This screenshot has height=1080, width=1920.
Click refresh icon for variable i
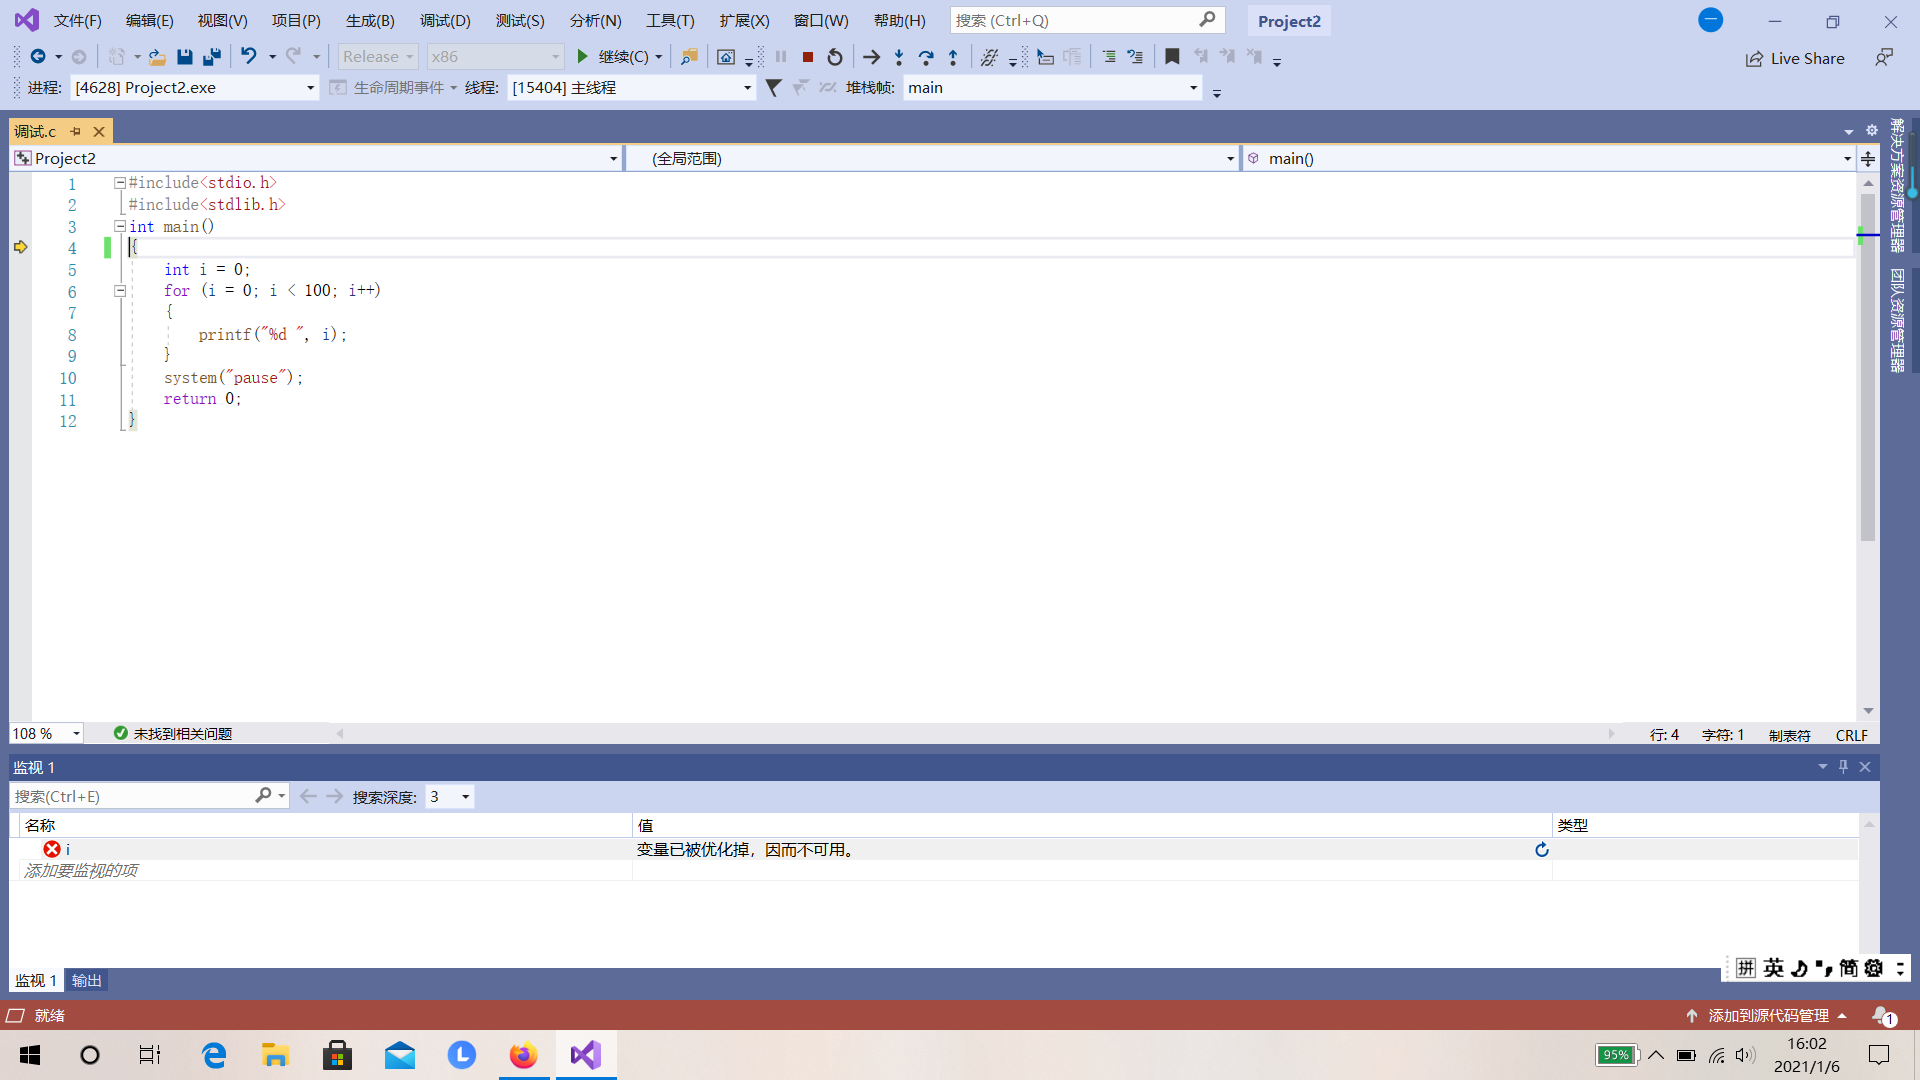(x=1541, y=850)
